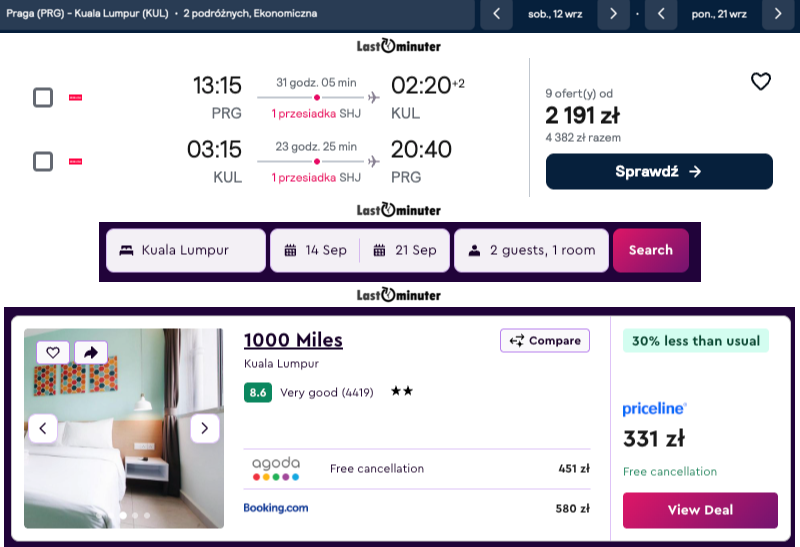Open departure date sob., 12 wrz
The width and height of the screenshot is (800, 547).
pos(555,14)
